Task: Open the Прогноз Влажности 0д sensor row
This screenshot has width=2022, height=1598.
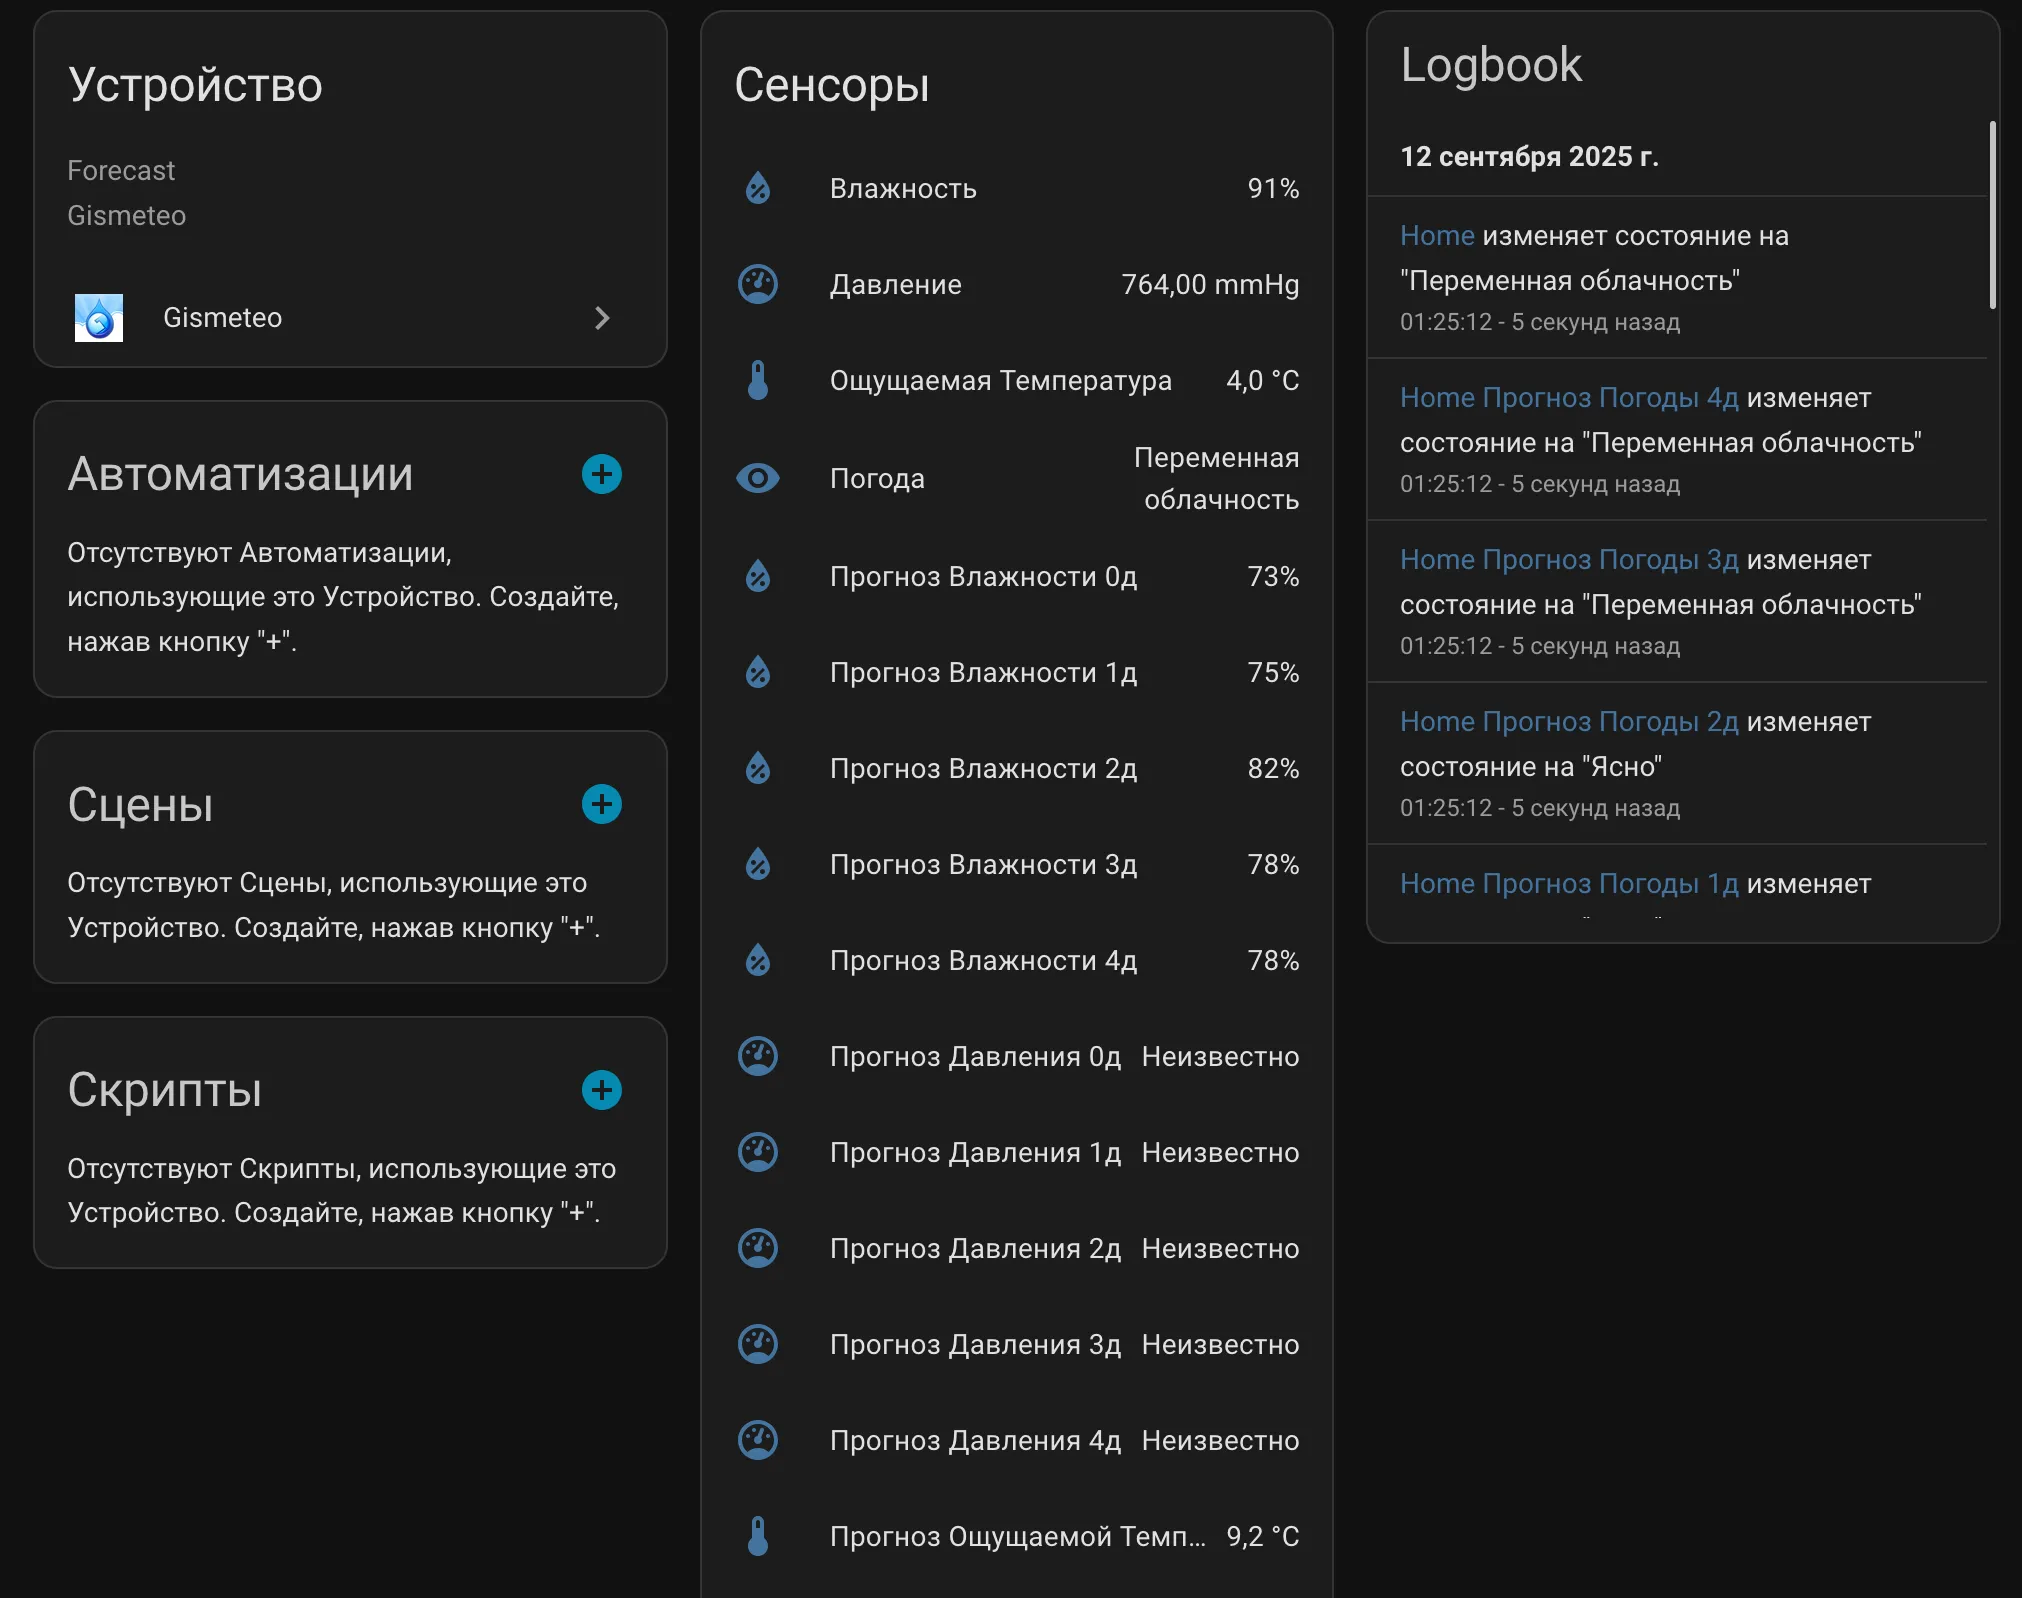Action: (x=1017, y=576)
